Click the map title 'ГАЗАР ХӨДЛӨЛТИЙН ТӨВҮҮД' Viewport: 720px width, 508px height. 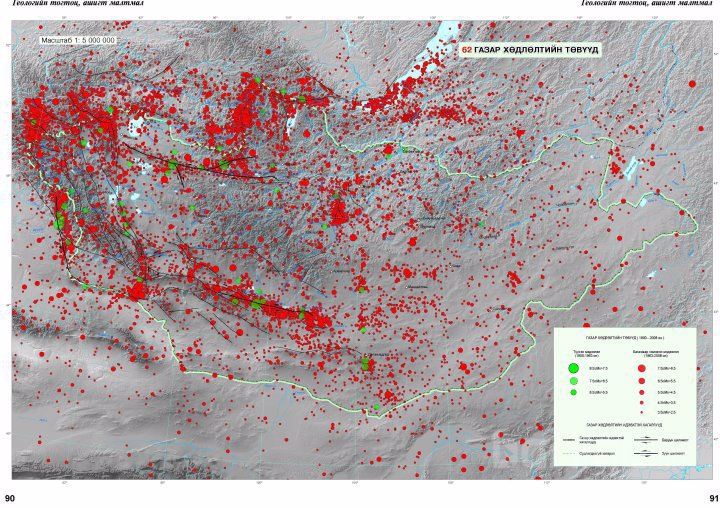coord(537,48)
